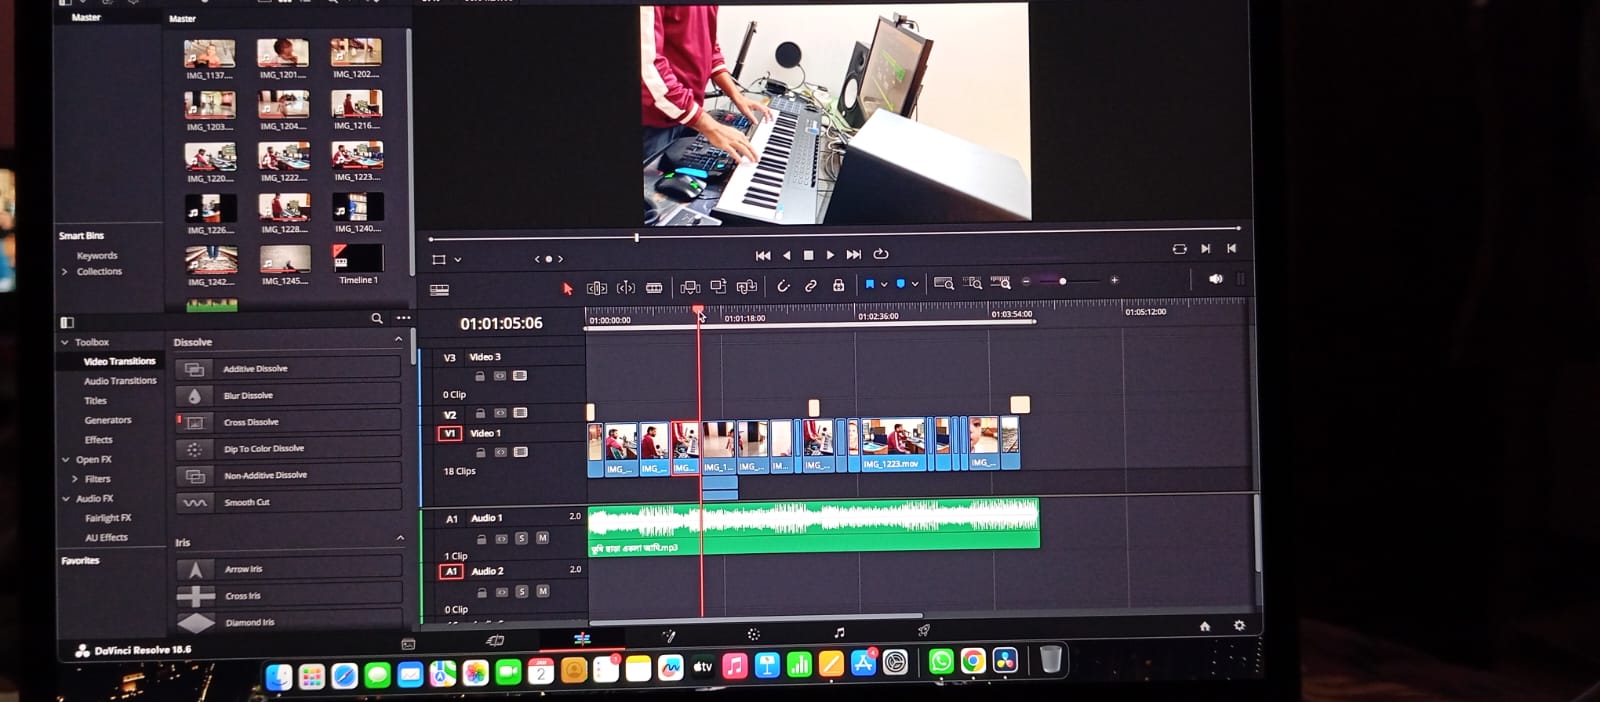1600x702 pixels.
Task: Open the Titles category
Action: (95, 401)
